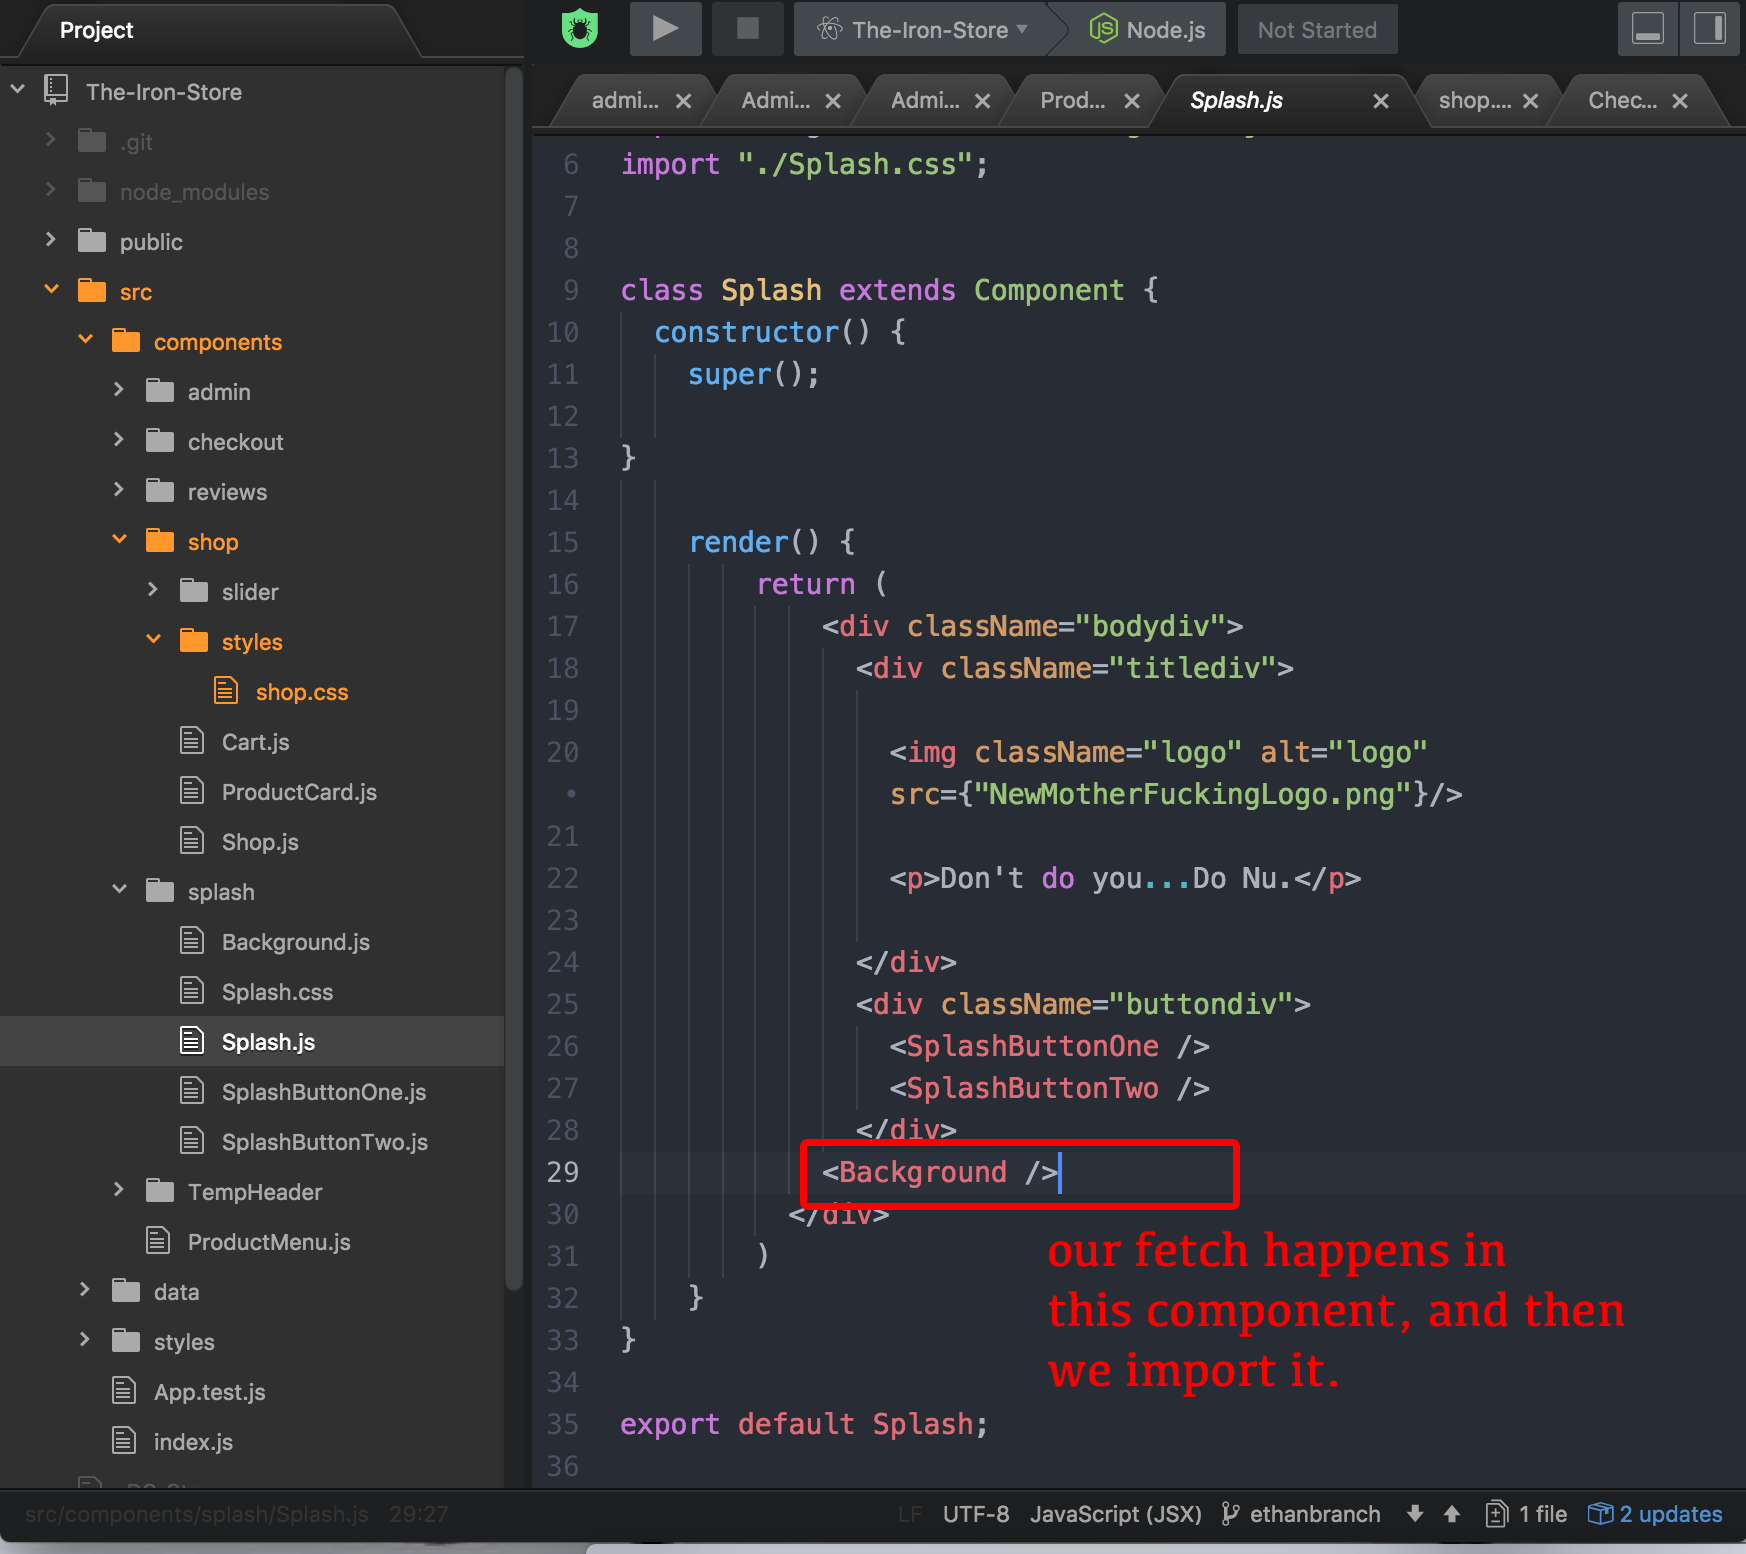1746x1554 pixels.
Task: Switch to the Splash.js tab
Action: pyautogui.click(x=1237, y=100)
